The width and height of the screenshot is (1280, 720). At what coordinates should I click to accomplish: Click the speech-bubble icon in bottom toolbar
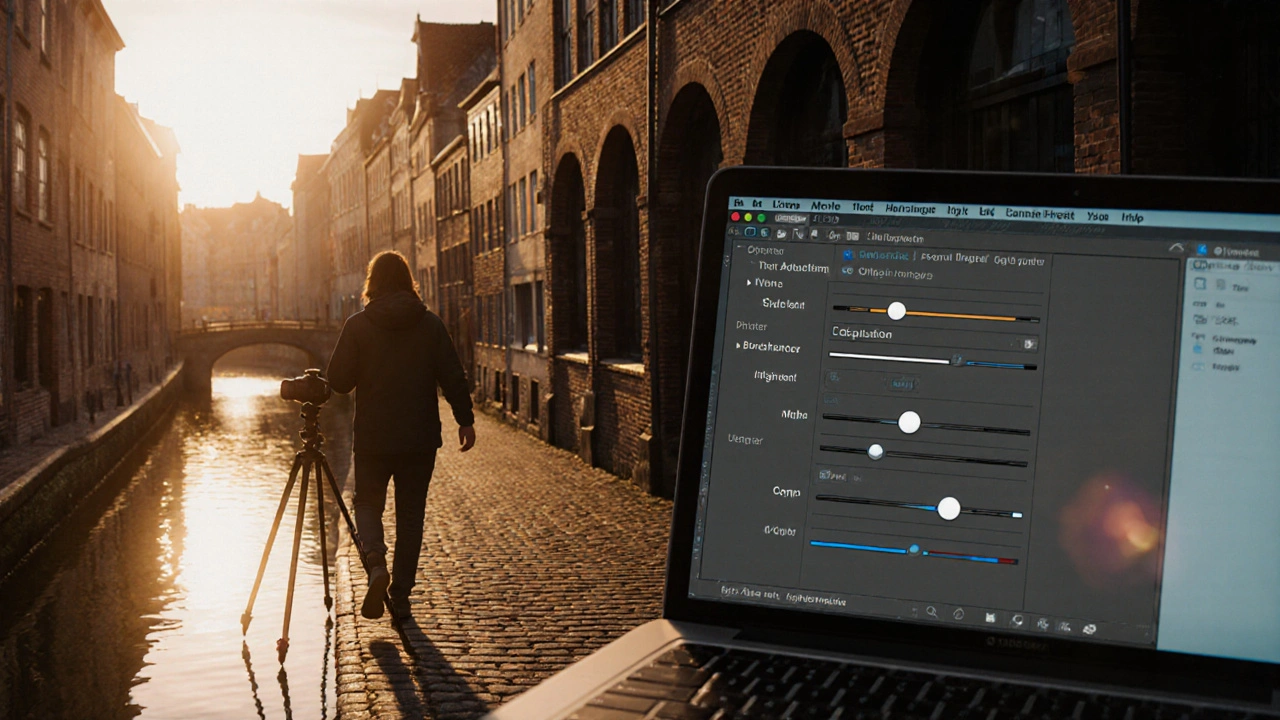click(1018, 621)
